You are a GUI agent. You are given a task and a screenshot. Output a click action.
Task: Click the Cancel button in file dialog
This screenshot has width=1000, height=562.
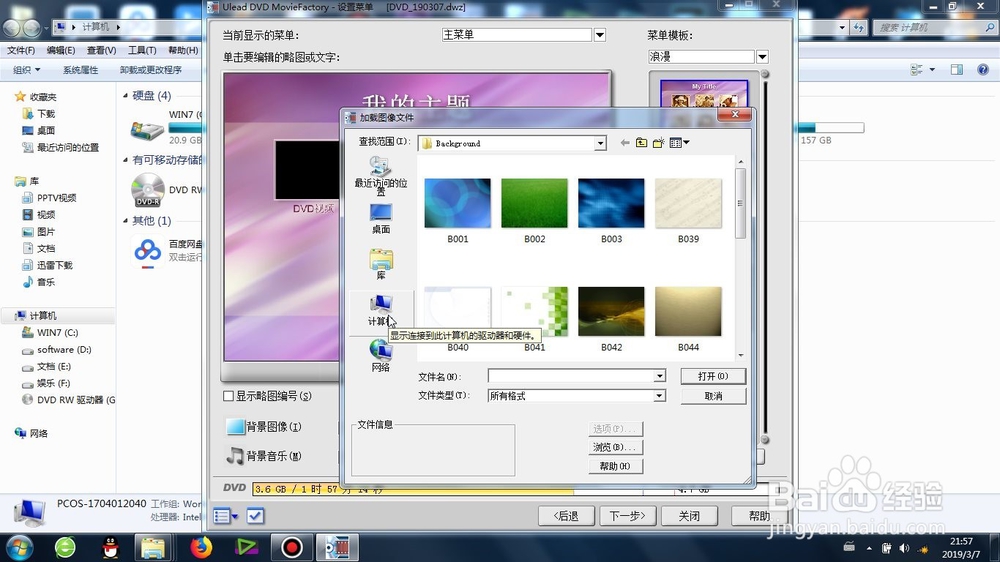pyautogui.click(x=713, y=396)
